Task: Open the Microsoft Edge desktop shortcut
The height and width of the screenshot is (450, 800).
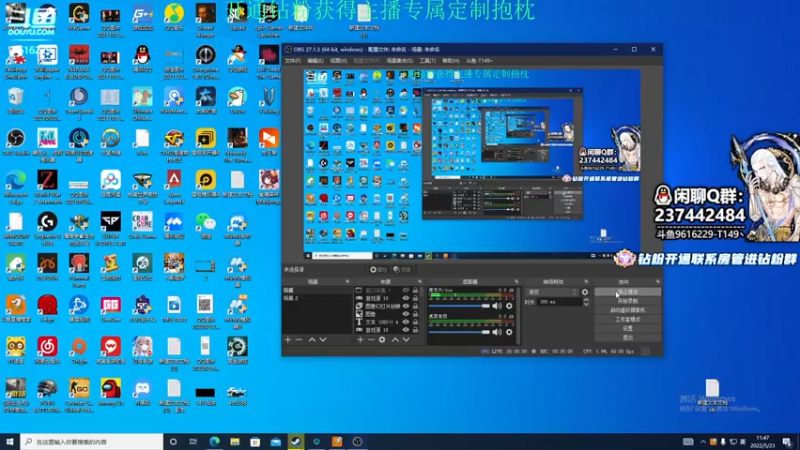Action: pos(16,186)
